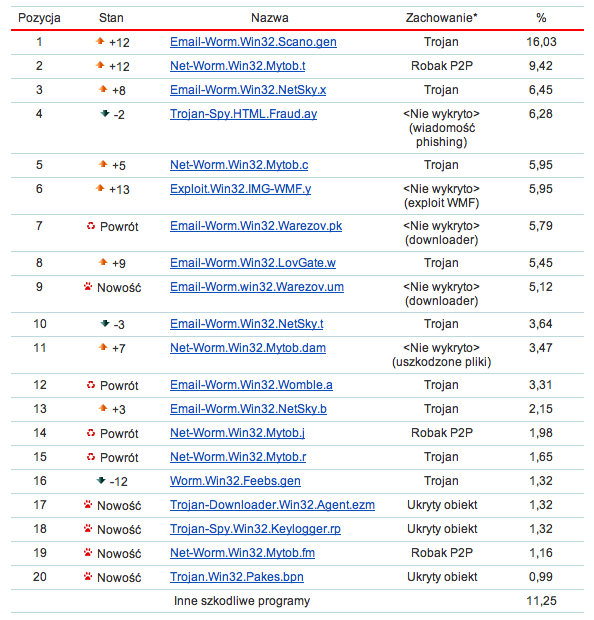Open Email-Worm.Win32.LovGate.w link
The image size is (594, 620).
253,263
